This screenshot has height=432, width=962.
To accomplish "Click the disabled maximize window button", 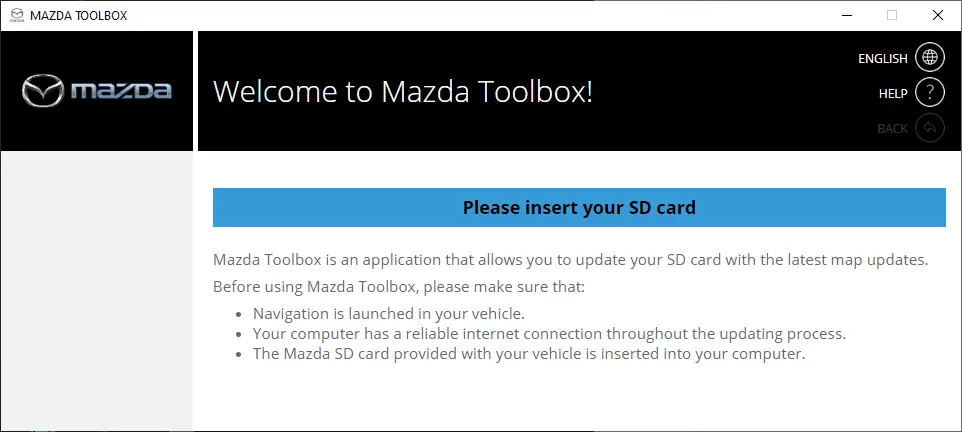I will point(891,15).
